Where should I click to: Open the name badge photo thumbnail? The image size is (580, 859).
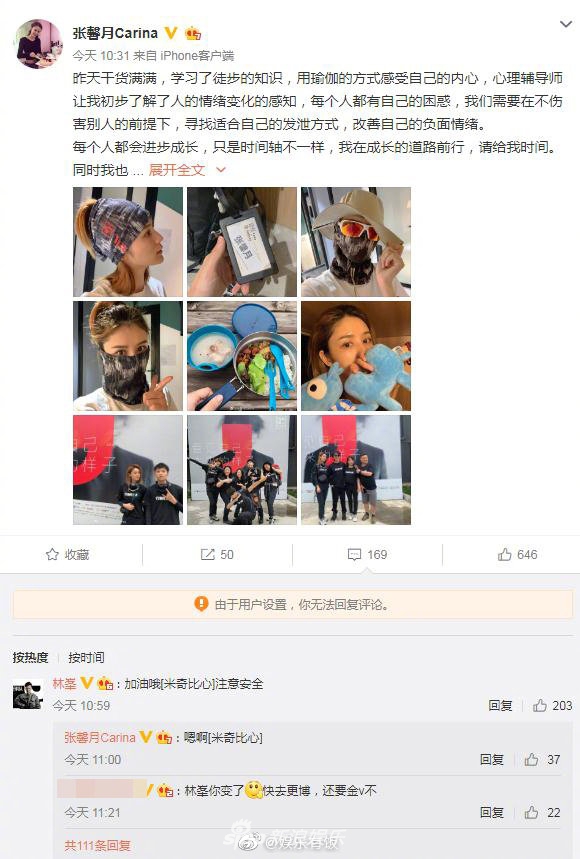coord(242,242)
